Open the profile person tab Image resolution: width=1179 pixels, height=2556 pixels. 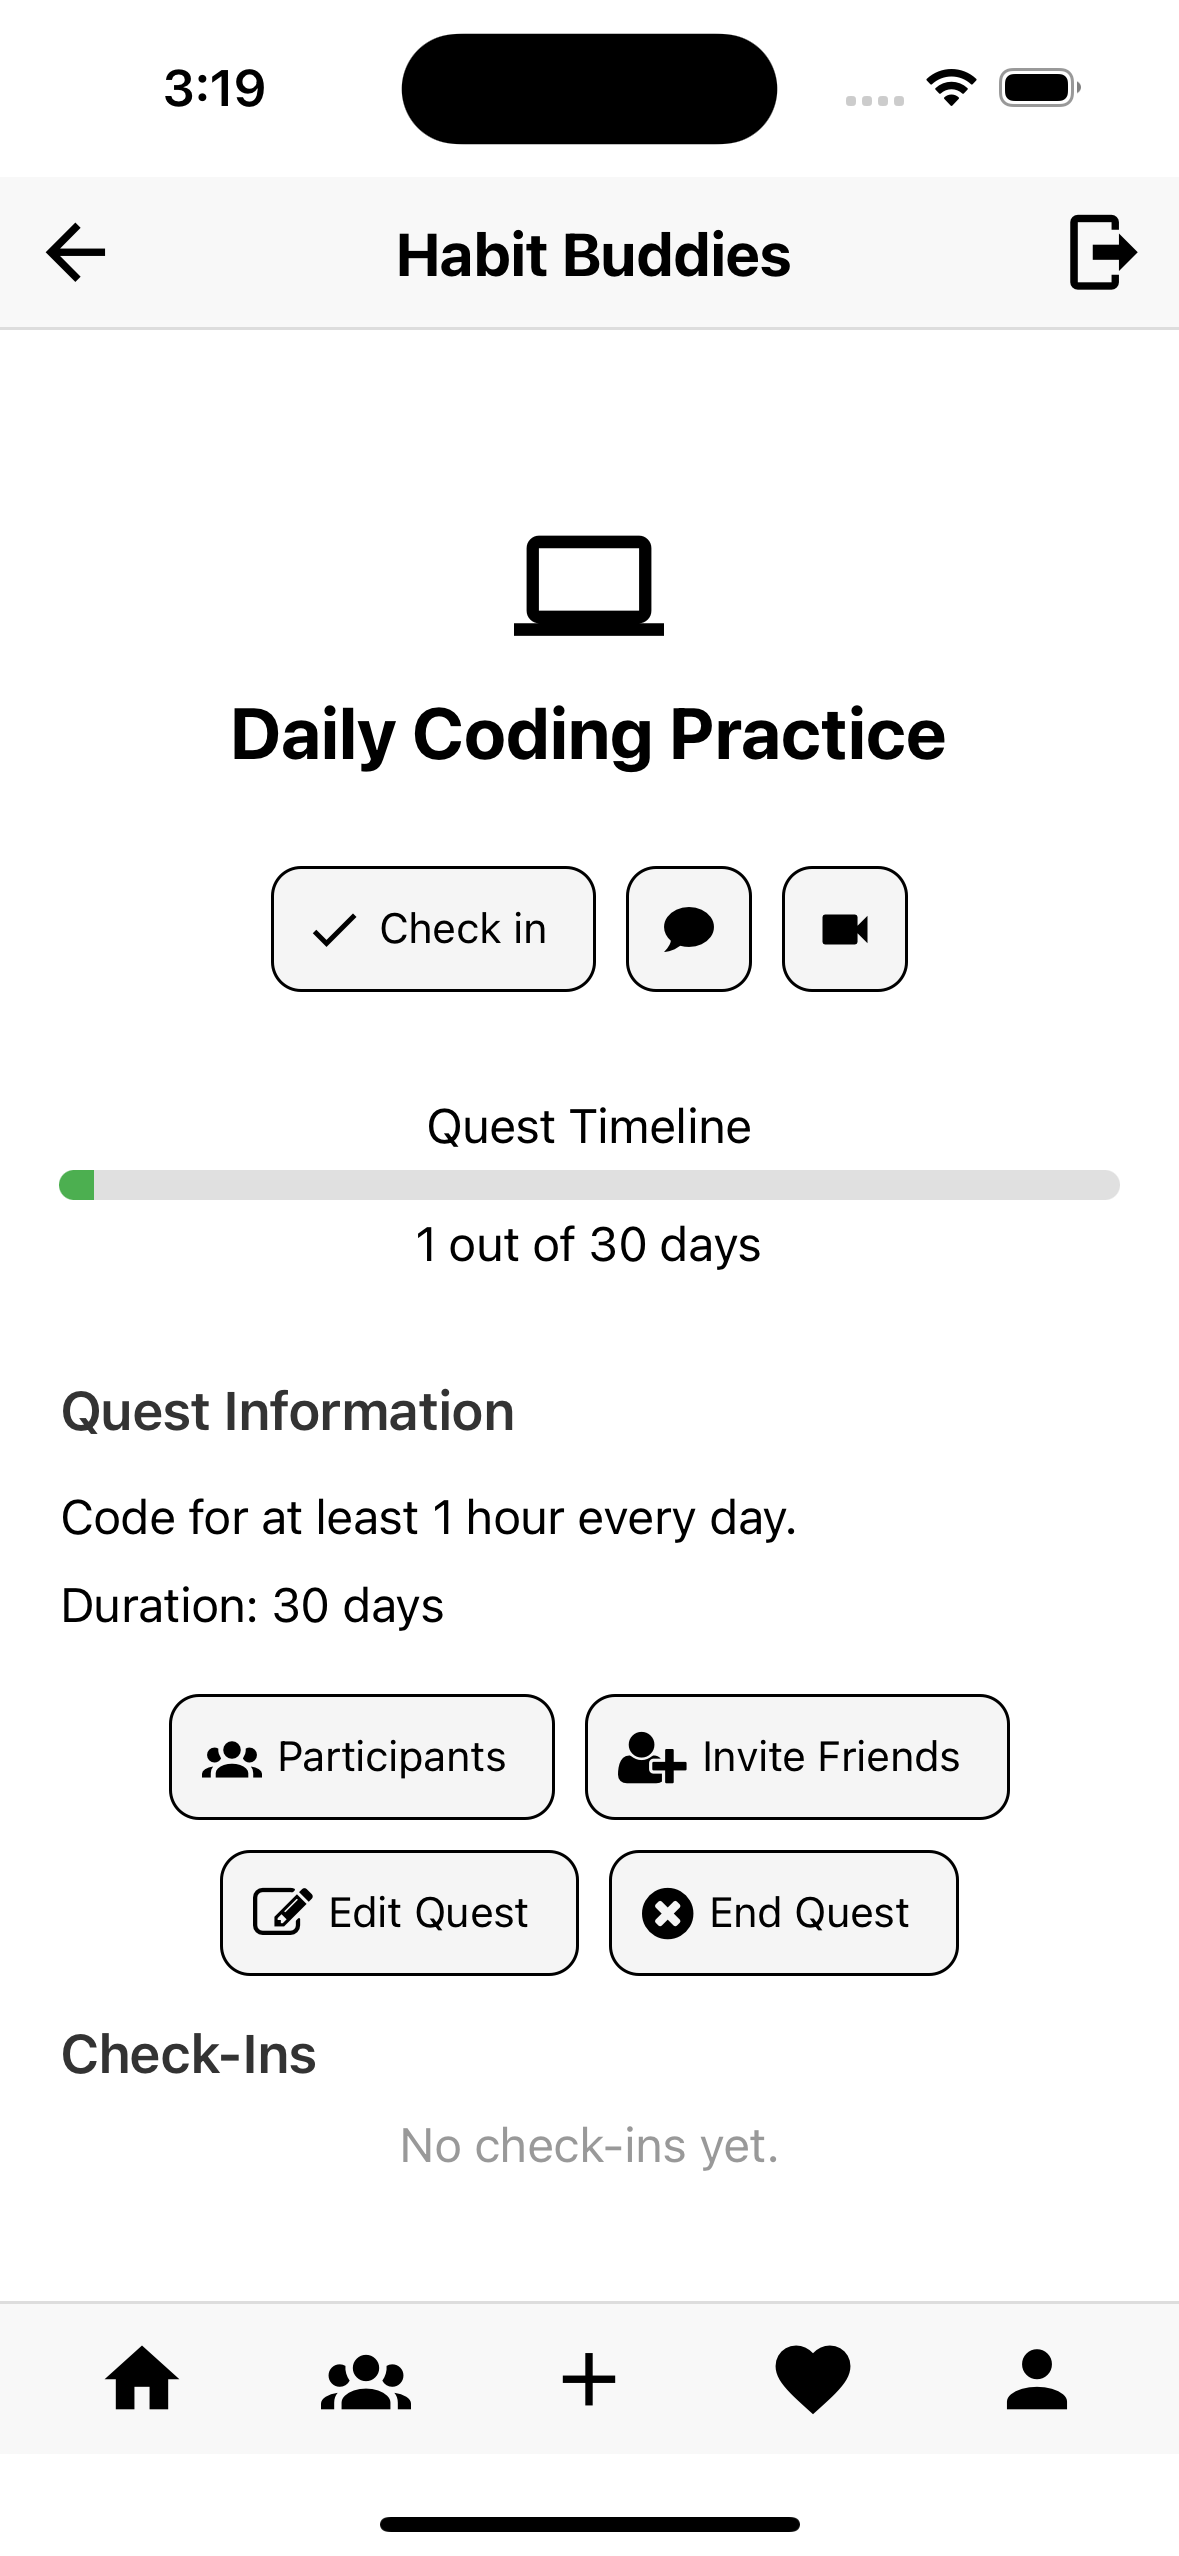point(1036,2379)
